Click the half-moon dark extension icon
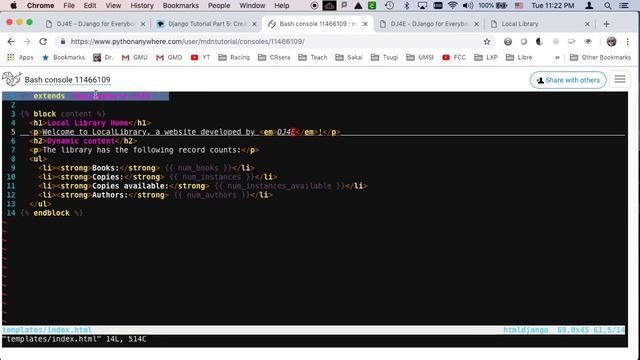 pos(540,42)
